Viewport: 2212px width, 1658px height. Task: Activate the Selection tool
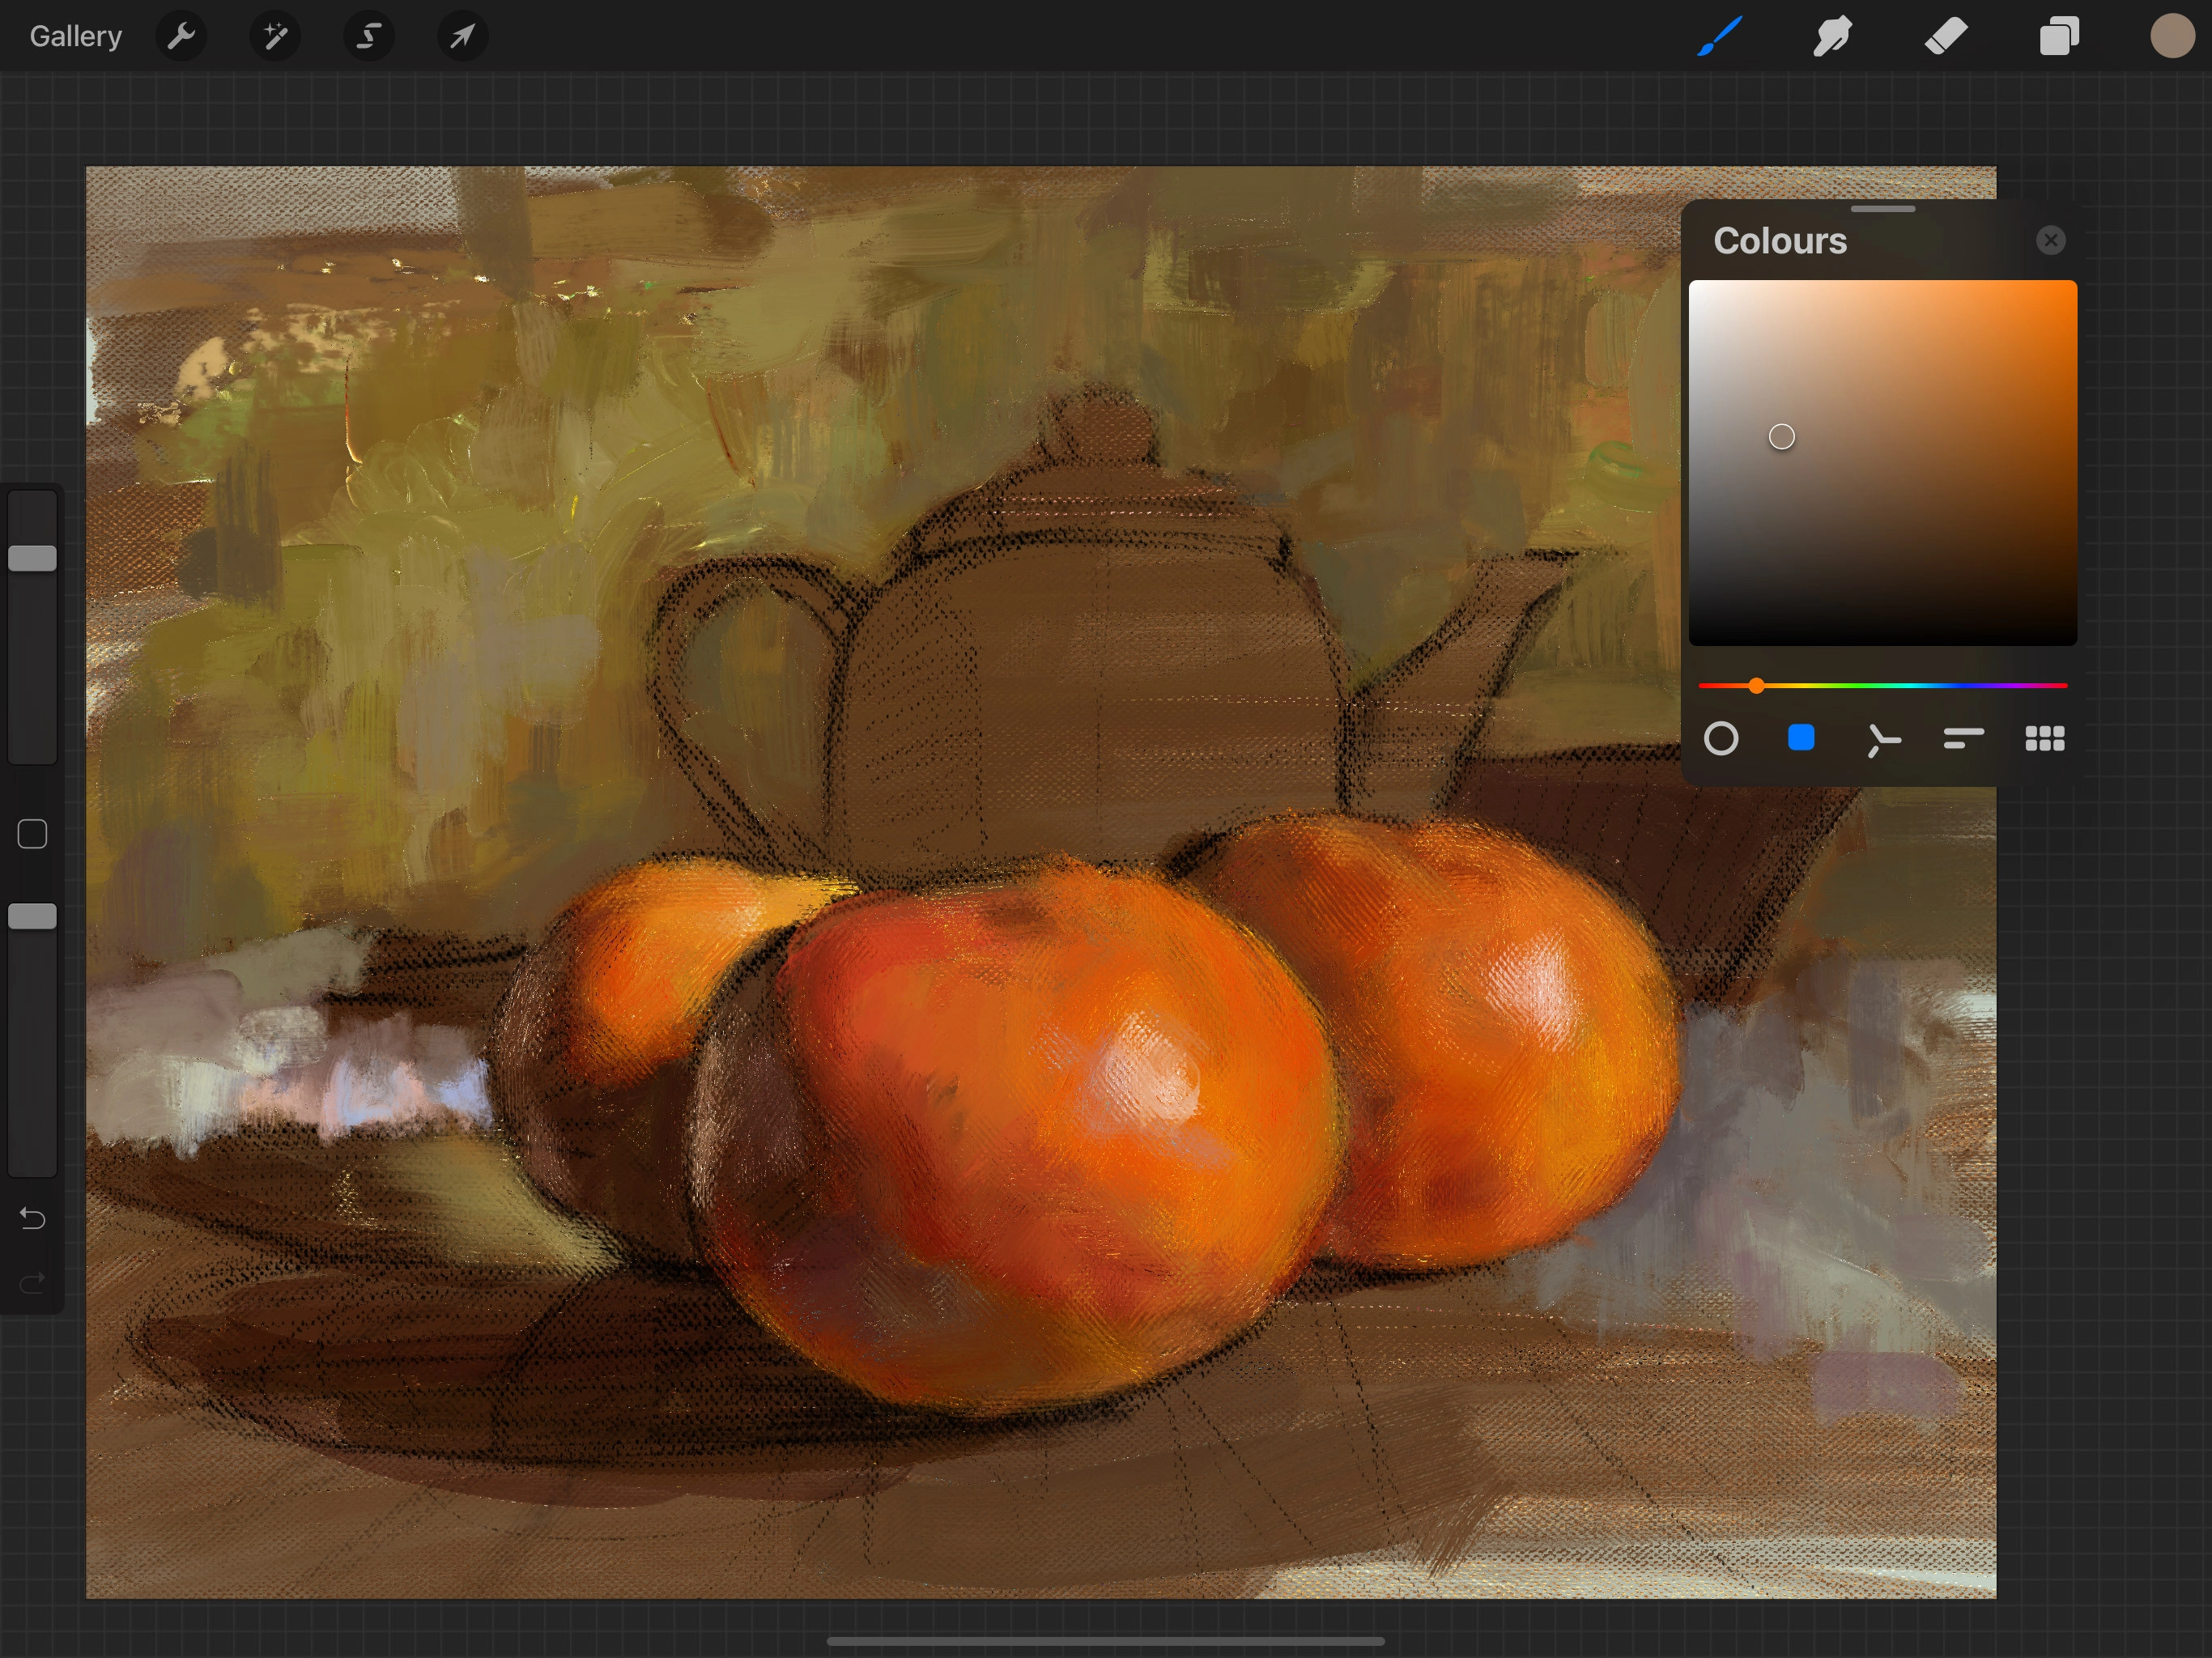pos(369,37)
